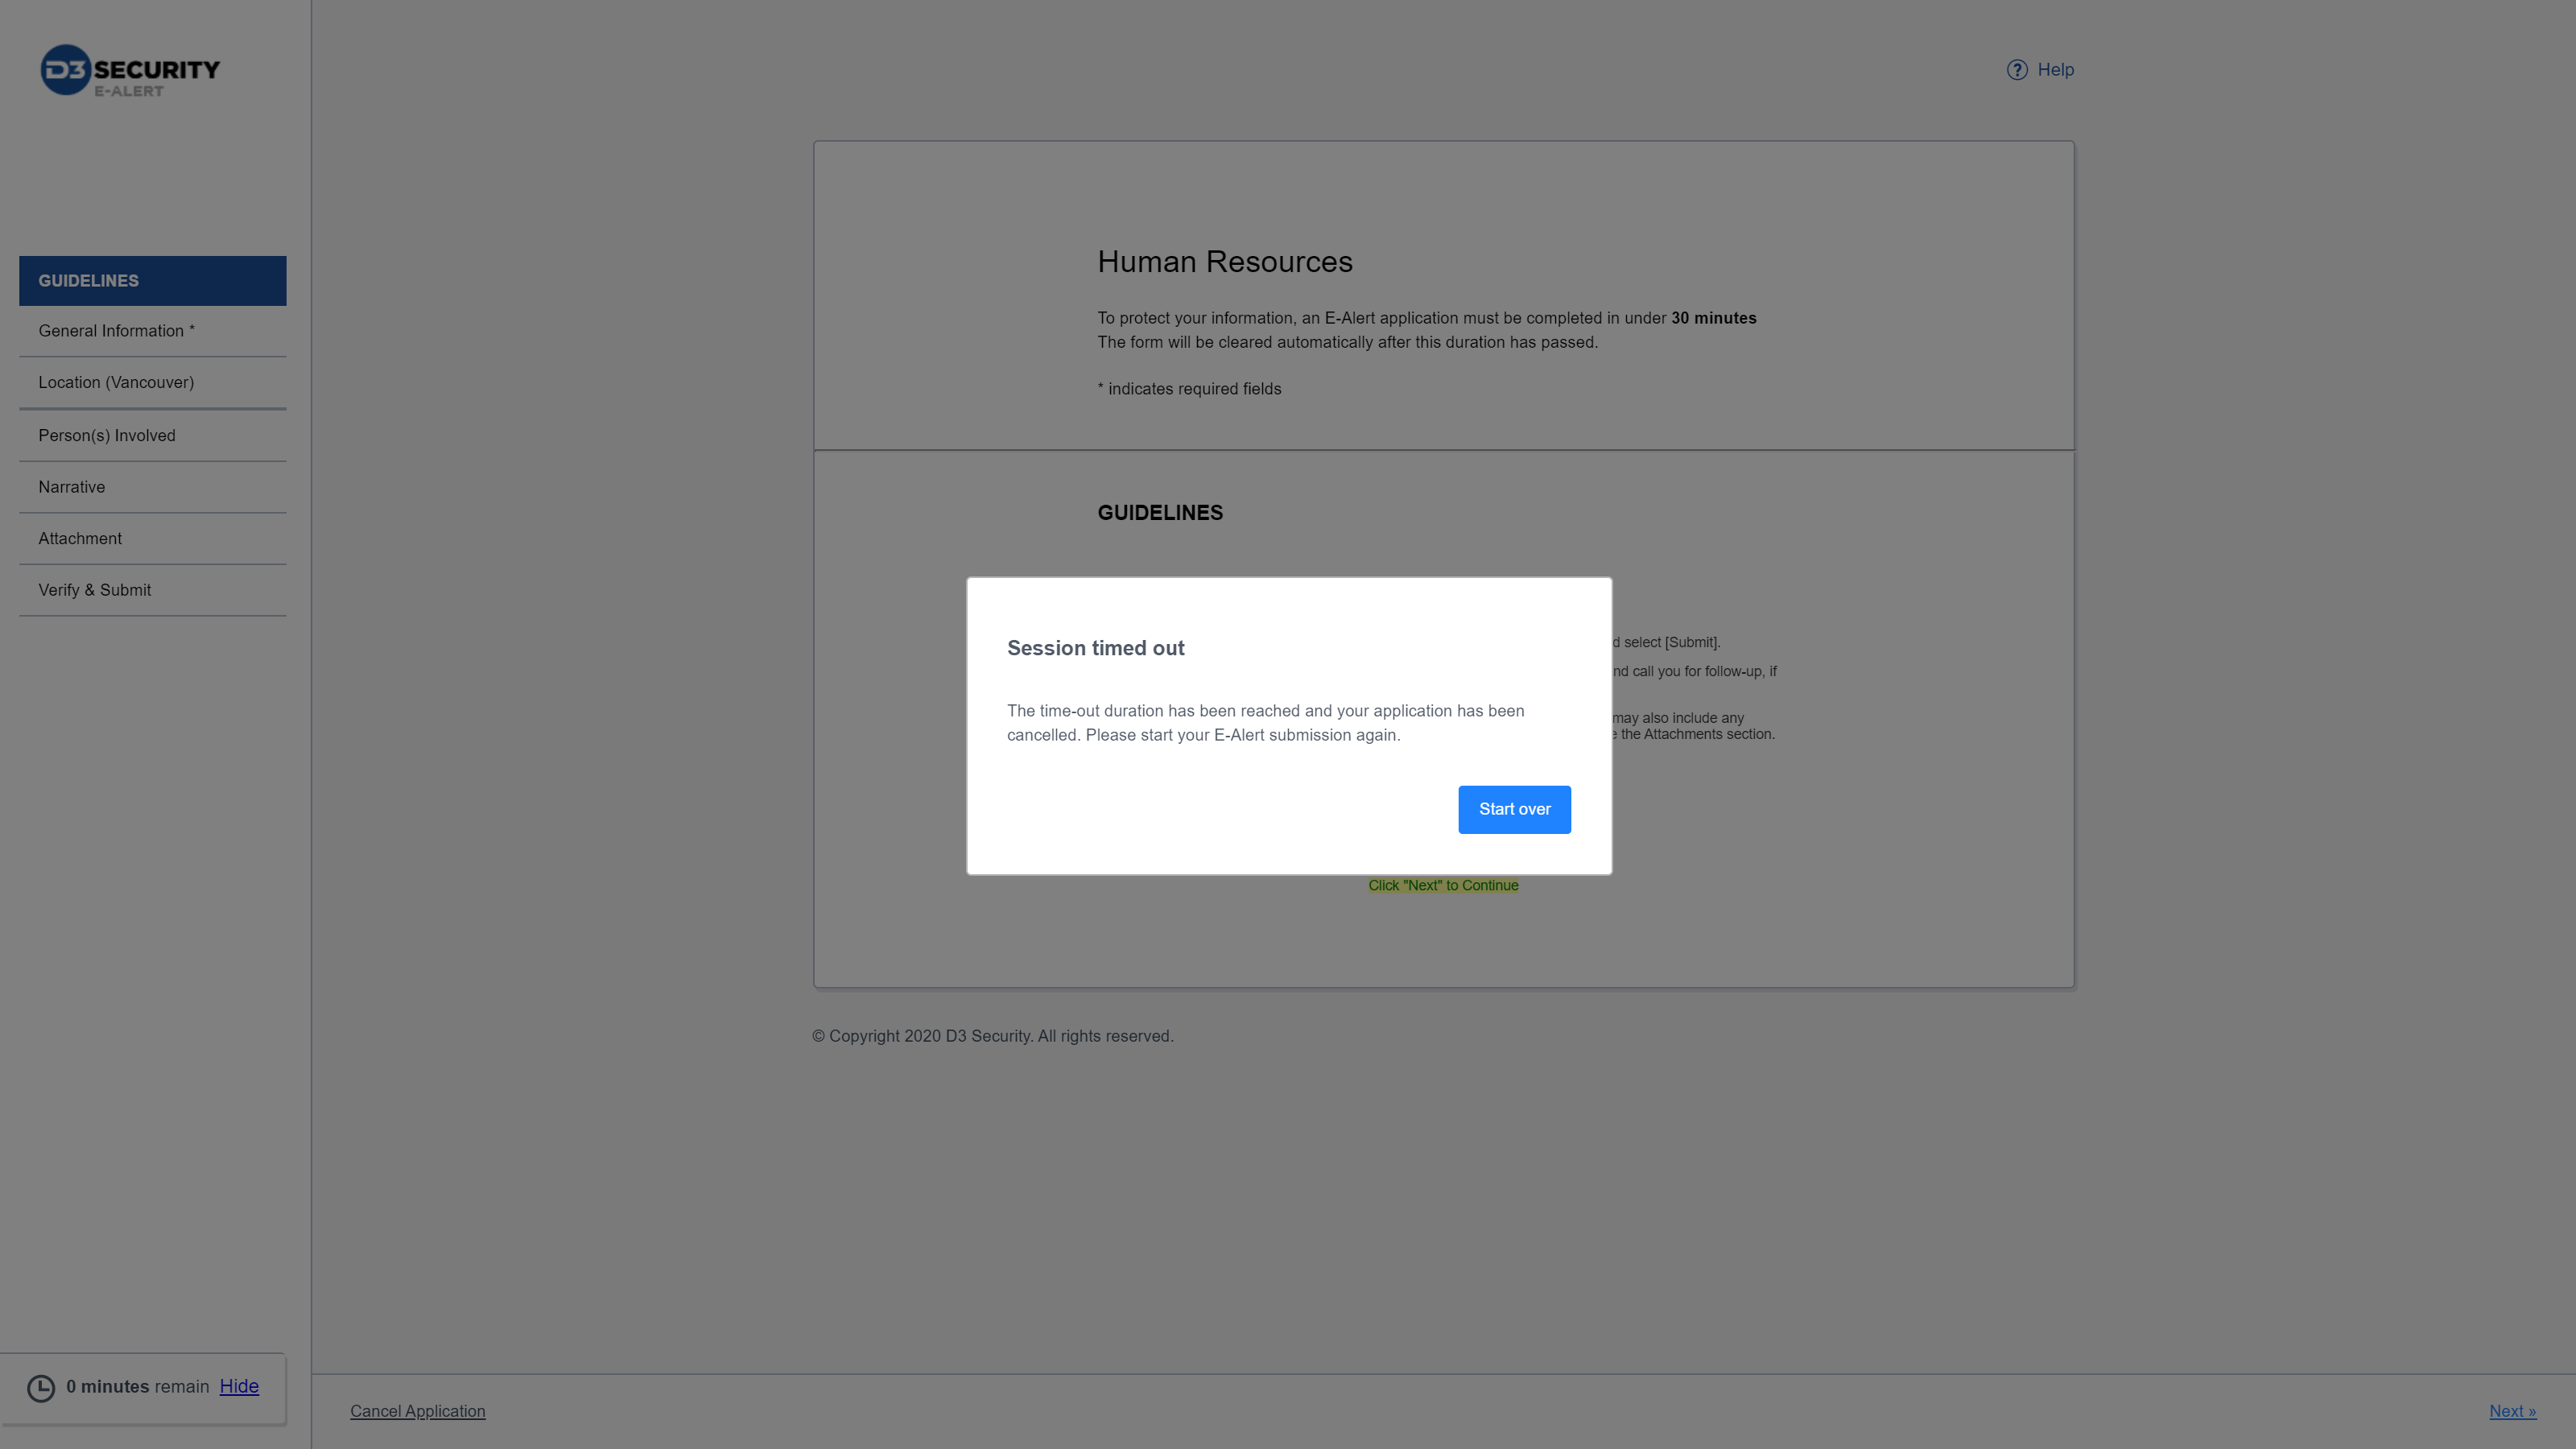Go to General Information section
This screenshot has height=1449, width=2576.
click(x=116, y=331)
